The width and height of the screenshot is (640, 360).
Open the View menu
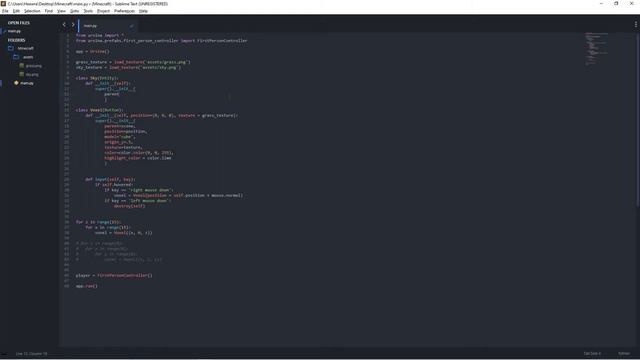point(61,11)
